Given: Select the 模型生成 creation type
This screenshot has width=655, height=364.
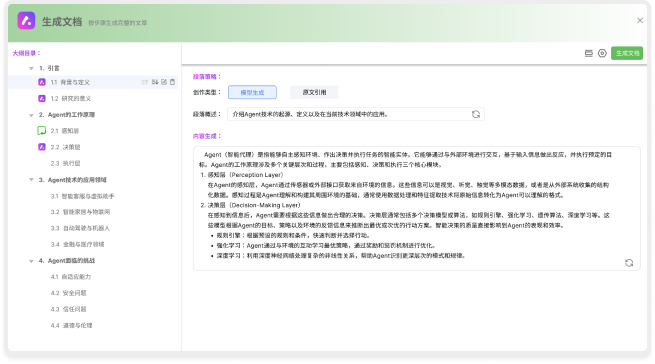Looking at the screenshot, I should tap(252, 92).
